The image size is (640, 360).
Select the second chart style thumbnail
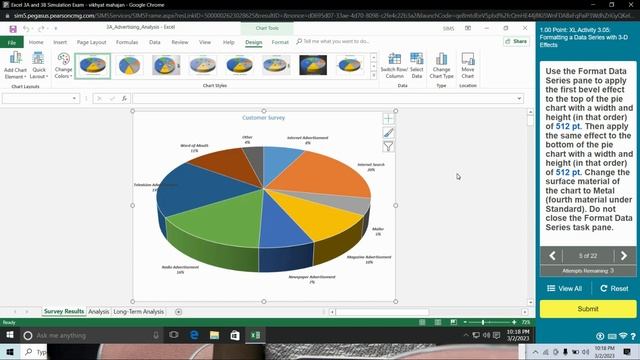tap(129, 65)
